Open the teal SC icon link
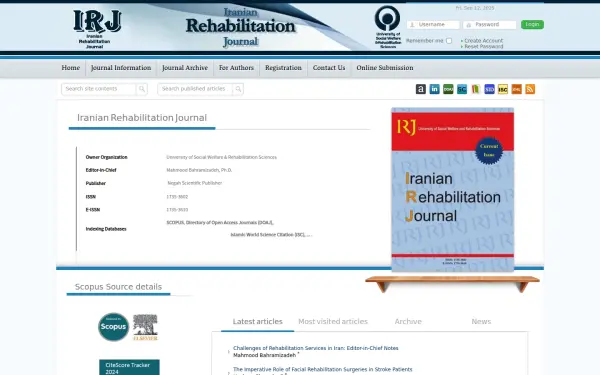The height and width of the screenshot is (375, 600). [x=462, y=89]
